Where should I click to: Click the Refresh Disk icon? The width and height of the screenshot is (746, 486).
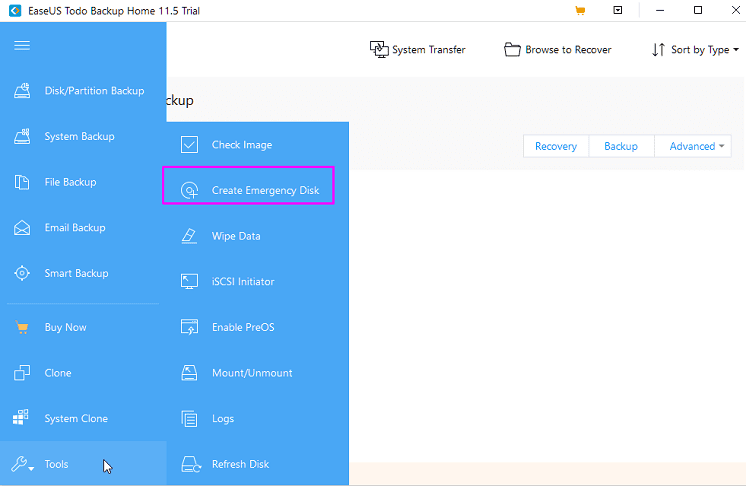click(191, 464)
